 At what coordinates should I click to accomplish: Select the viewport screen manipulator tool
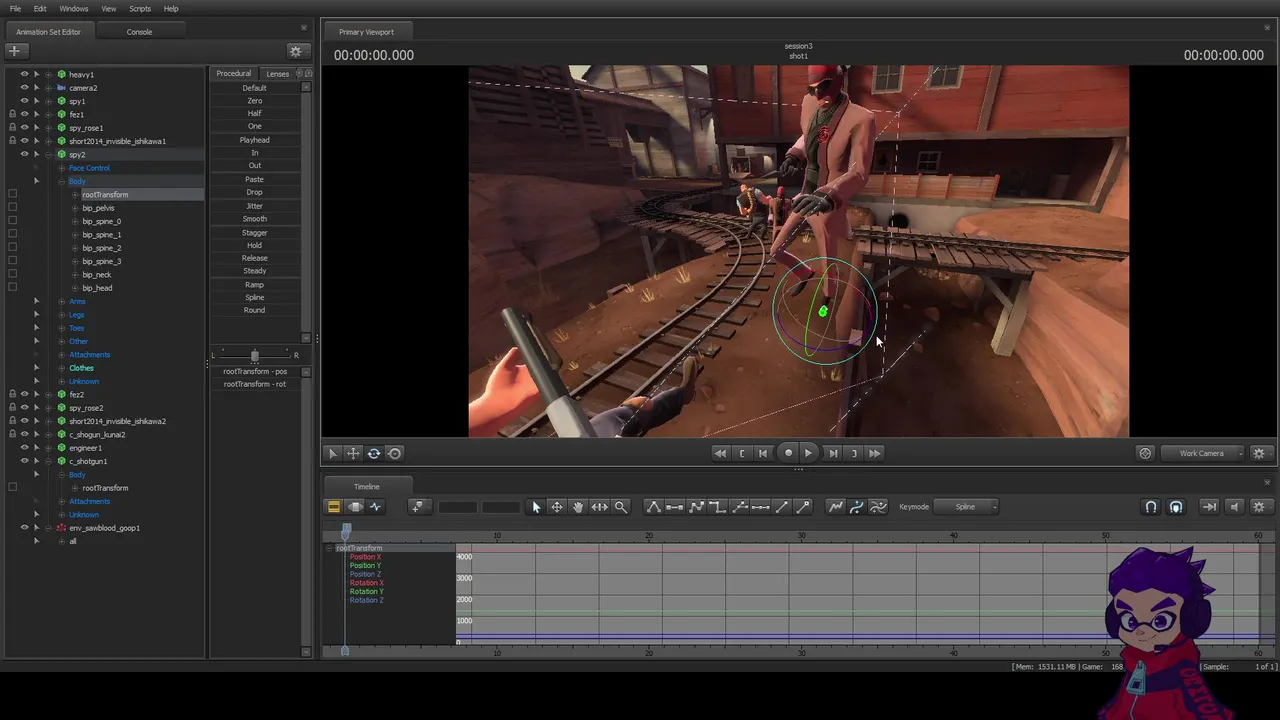point(395,453)
